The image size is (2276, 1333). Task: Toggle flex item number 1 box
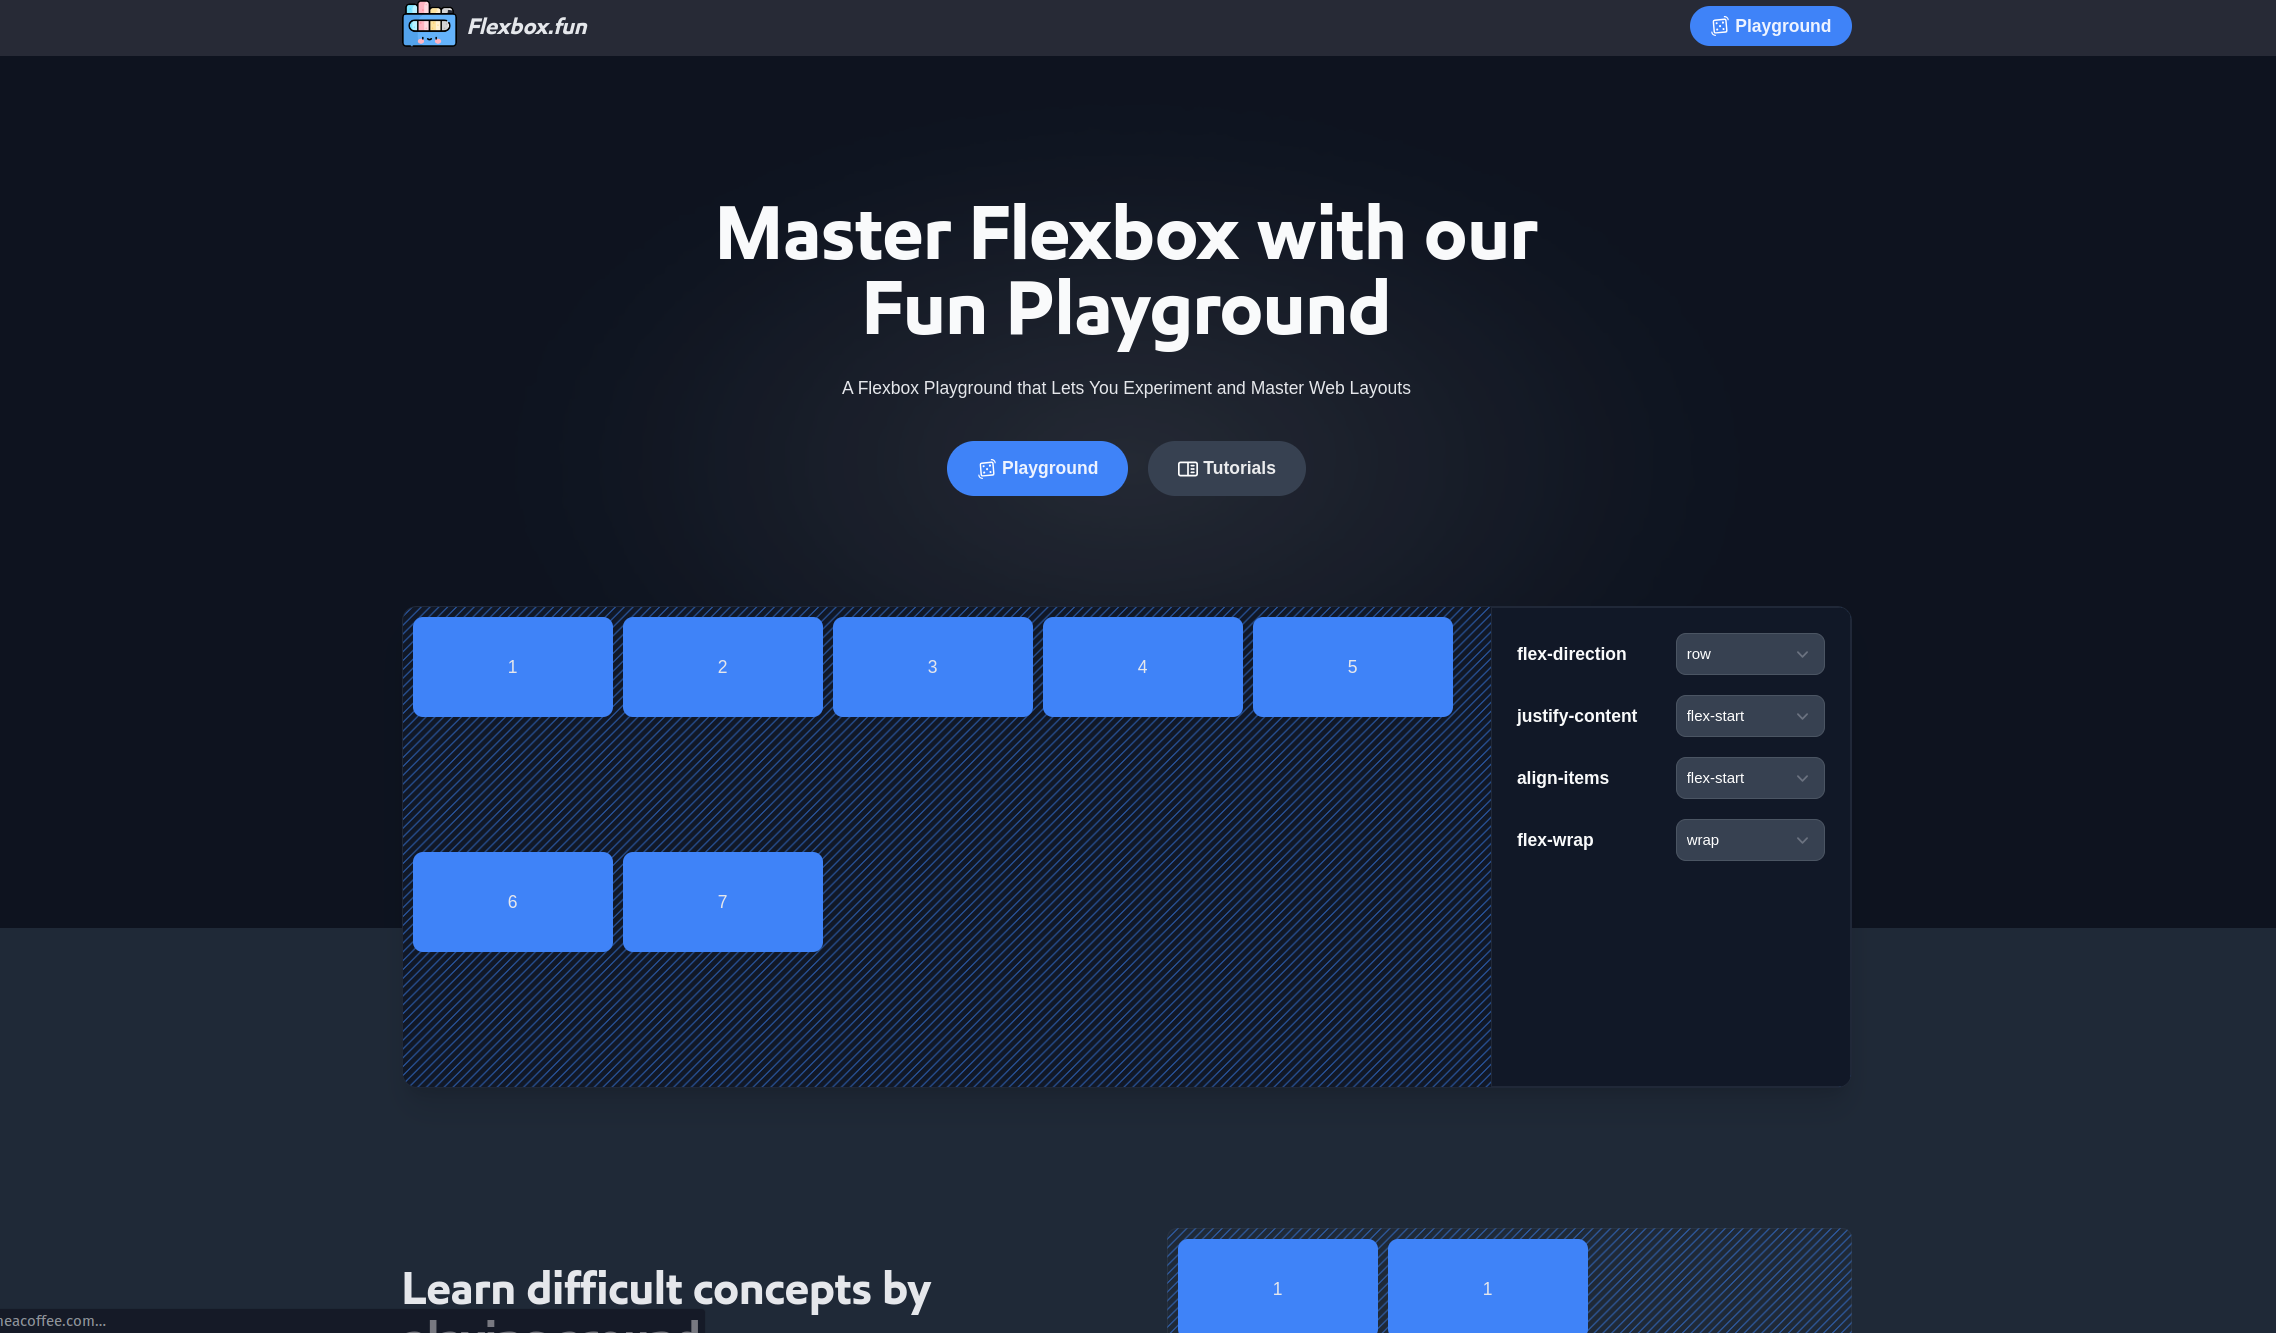512,666
